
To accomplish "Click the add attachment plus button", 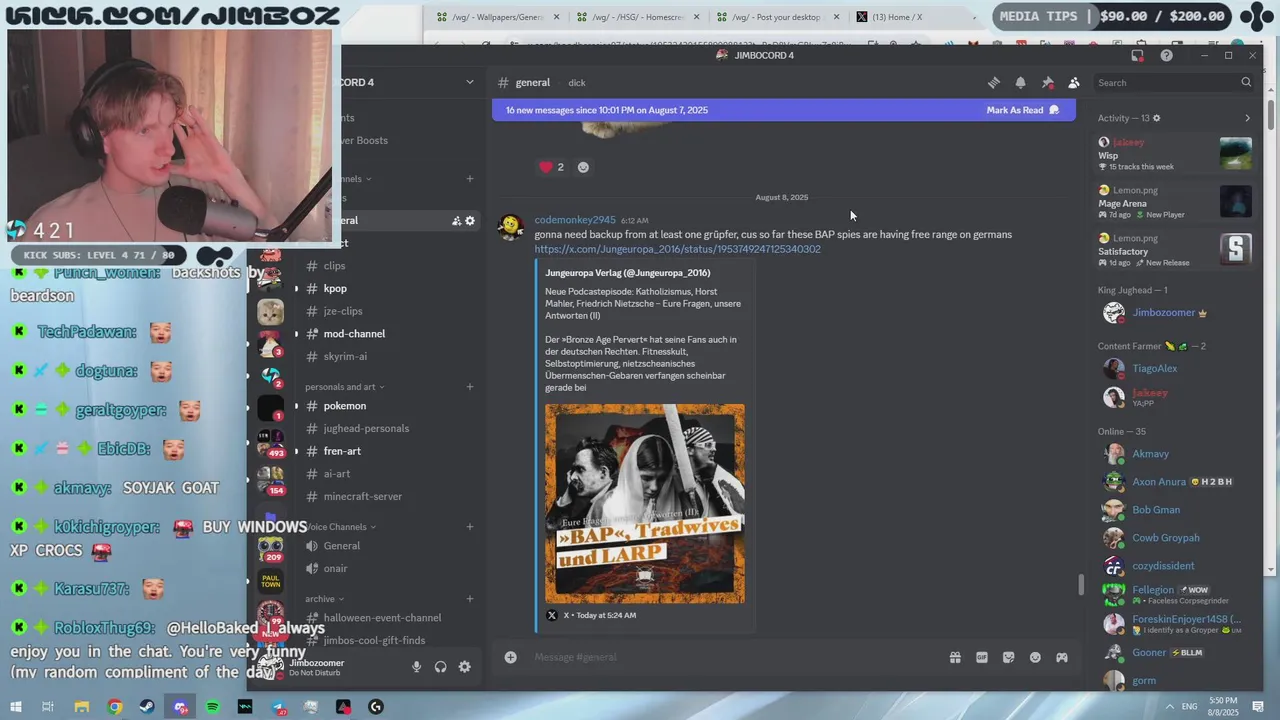I will tap(510, 657).
